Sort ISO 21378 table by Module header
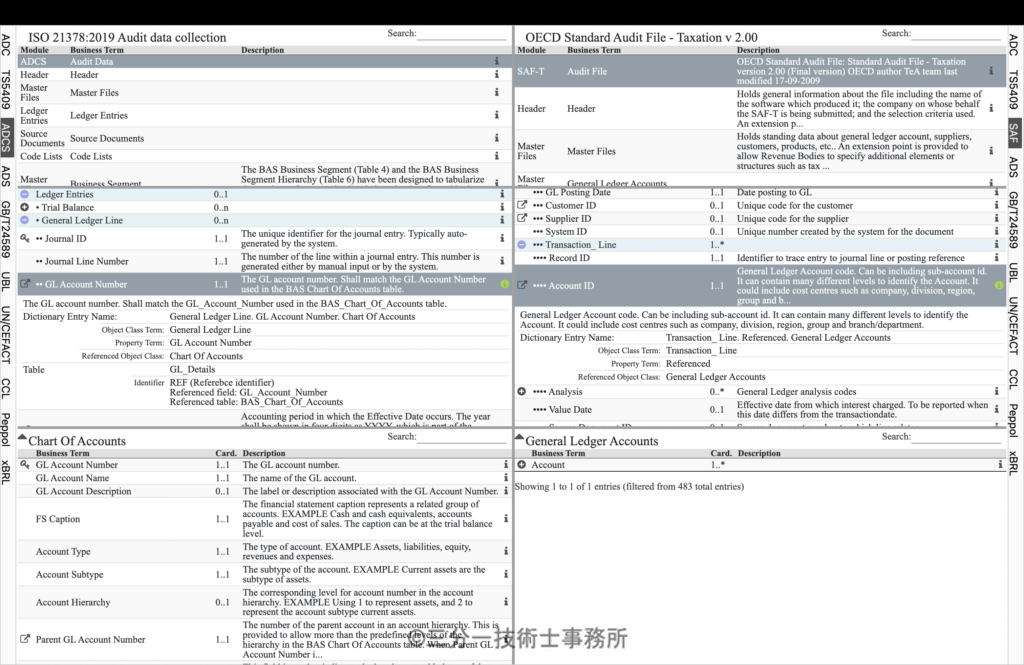The height and width of the screenshot is (665, 1024). (35, 50)
